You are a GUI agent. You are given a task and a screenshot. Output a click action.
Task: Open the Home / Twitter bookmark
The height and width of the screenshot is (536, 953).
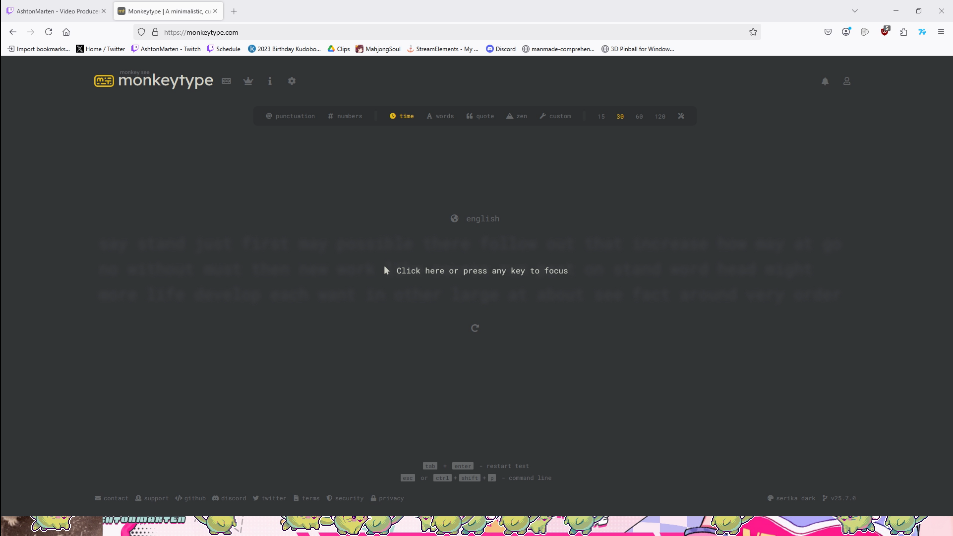tap(100, 49)
